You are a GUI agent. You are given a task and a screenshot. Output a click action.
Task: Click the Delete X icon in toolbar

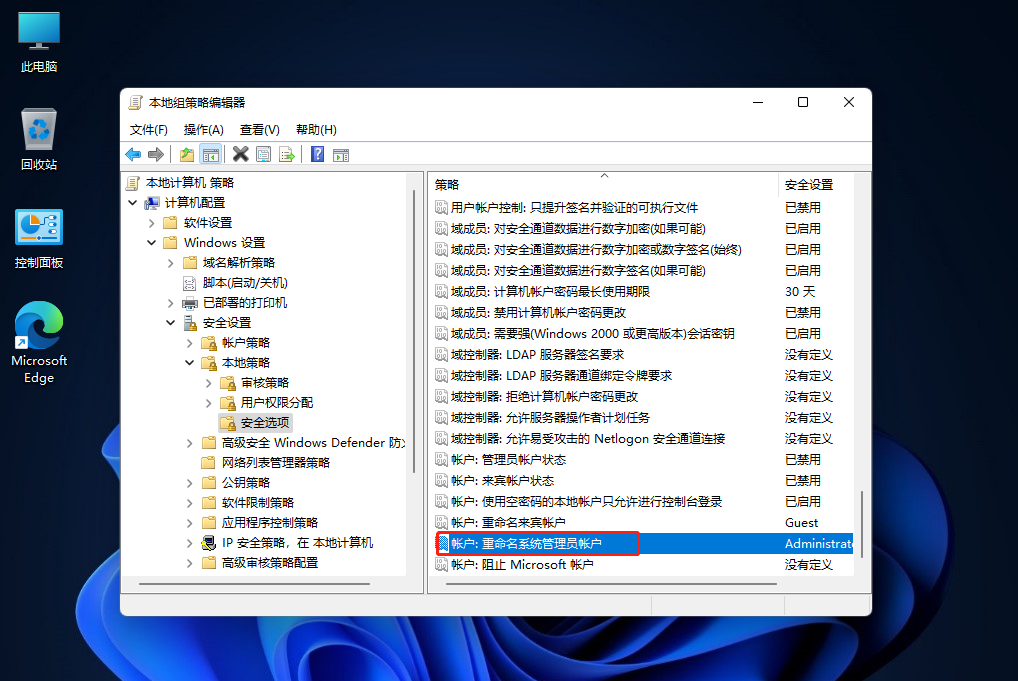point(240,154)
